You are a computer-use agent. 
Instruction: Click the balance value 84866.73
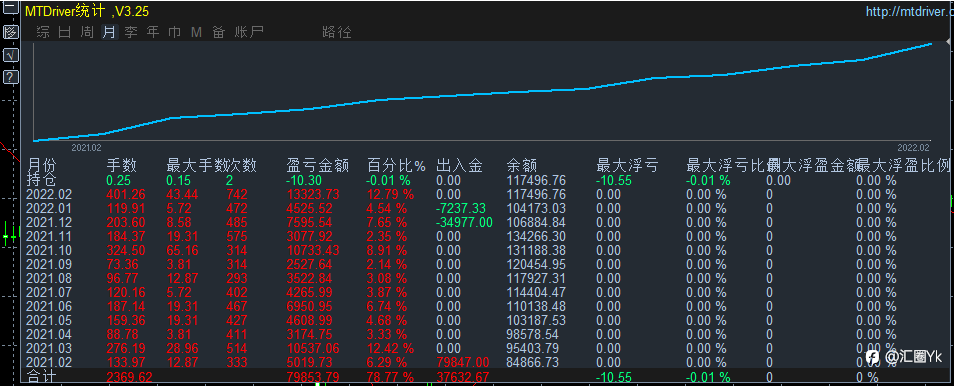pos(532,362)
